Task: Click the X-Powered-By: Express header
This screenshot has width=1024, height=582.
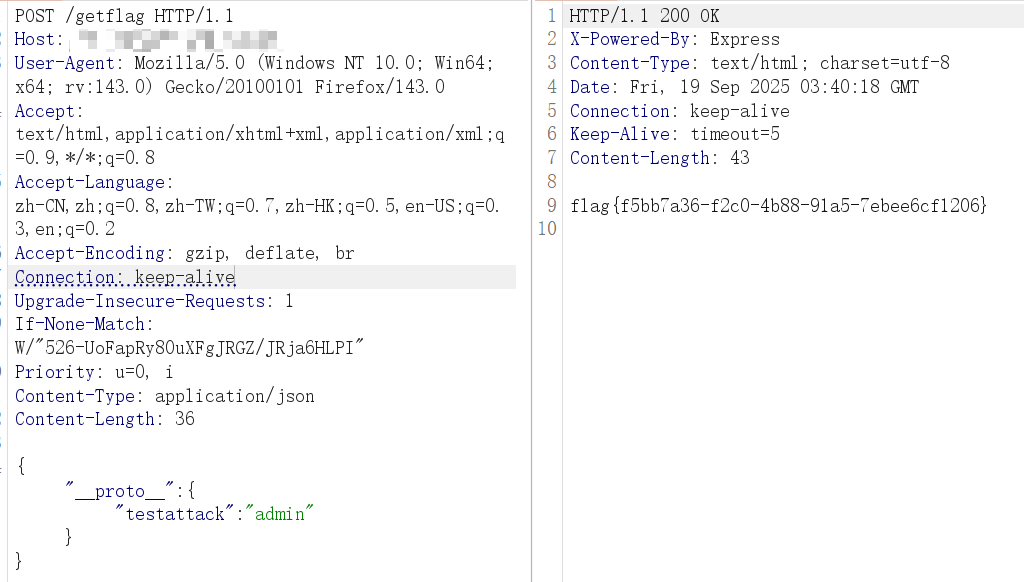Action: click(x=674, y=40)
